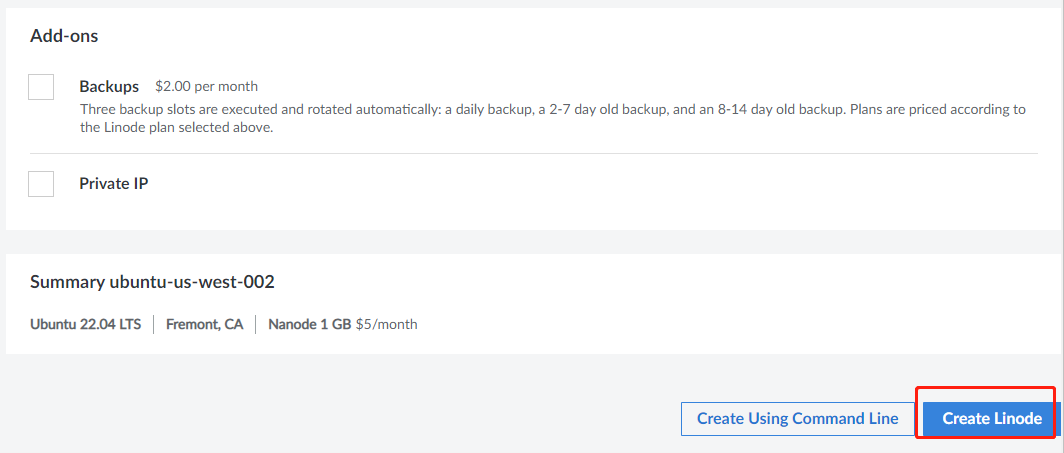Enable the Backups add-on checkbox
Viewport: 1064px width, 453px height.
[x=41, y=87]
